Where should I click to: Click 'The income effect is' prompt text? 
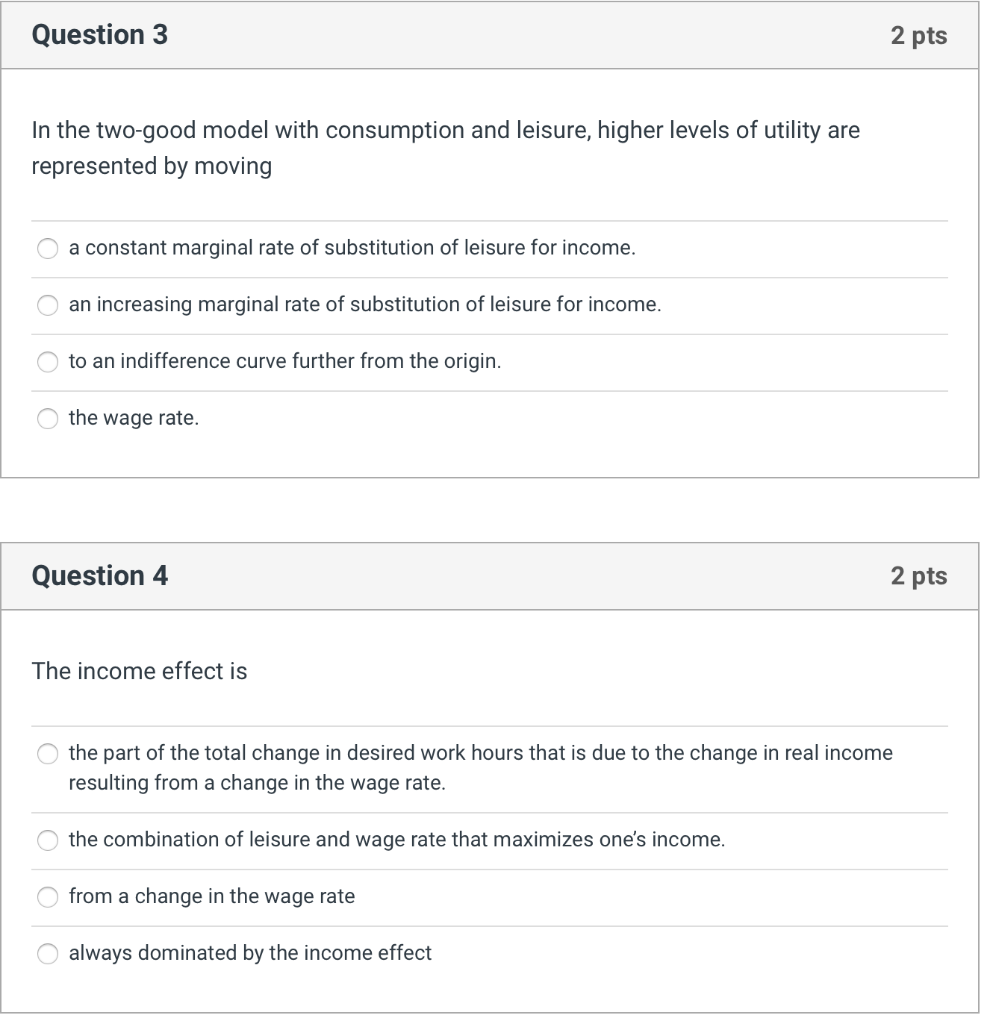(138, 671)
